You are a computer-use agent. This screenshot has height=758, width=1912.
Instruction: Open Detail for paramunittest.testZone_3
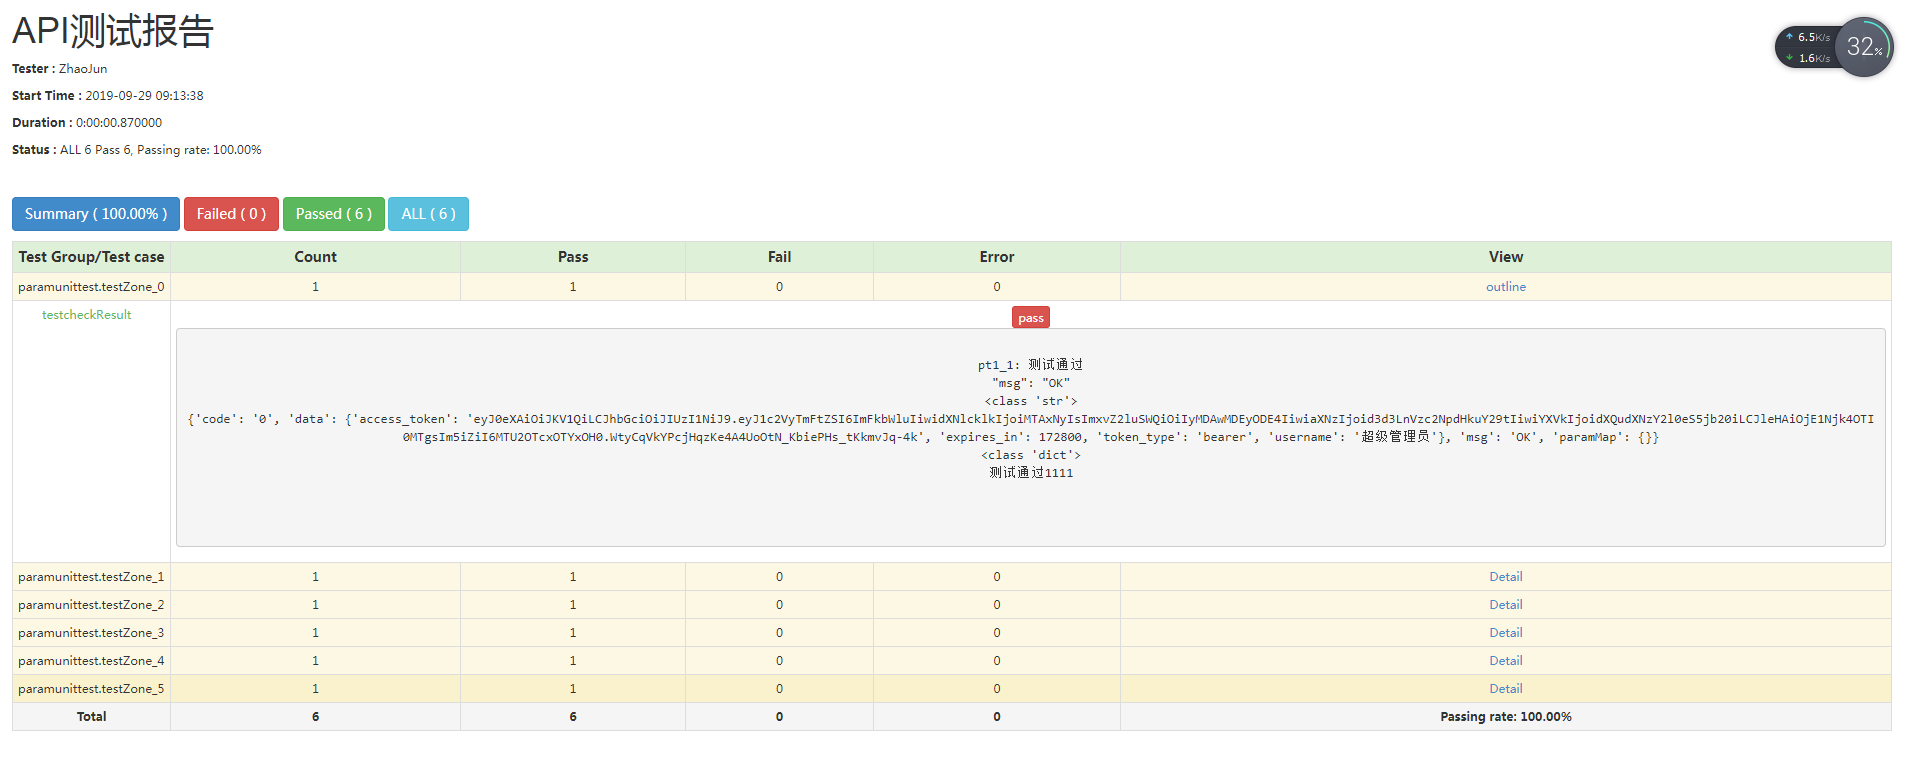[x=1505, y=633]
